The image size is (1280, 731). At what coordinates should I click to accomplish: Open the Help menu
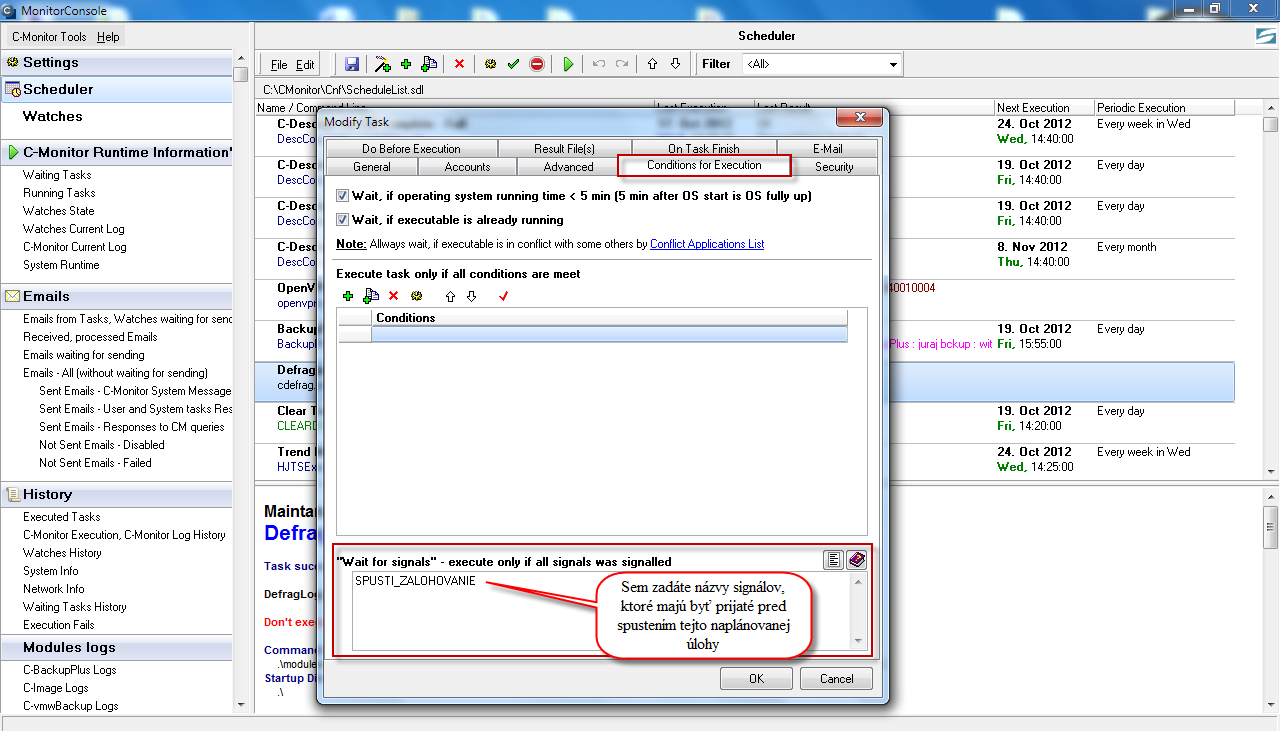coord(108,37)
